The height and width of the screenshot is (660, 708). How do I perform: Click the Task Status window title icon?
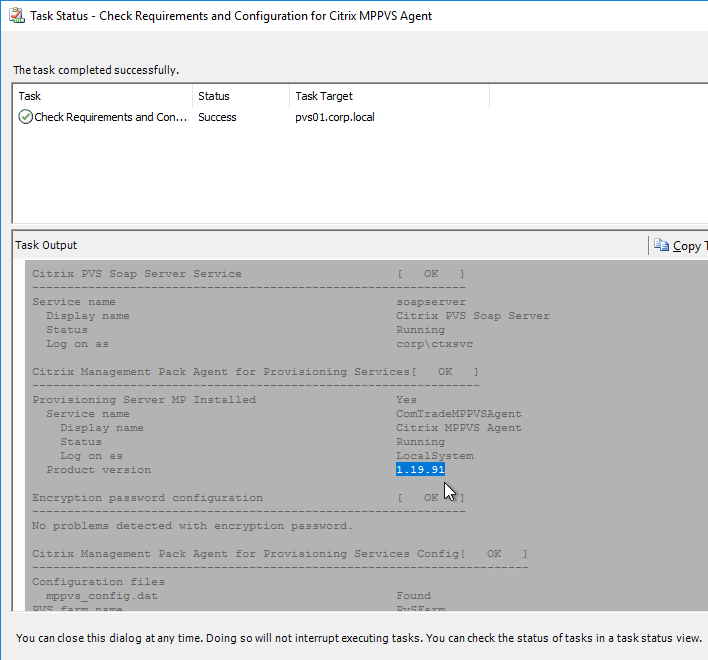coord(17,15)
